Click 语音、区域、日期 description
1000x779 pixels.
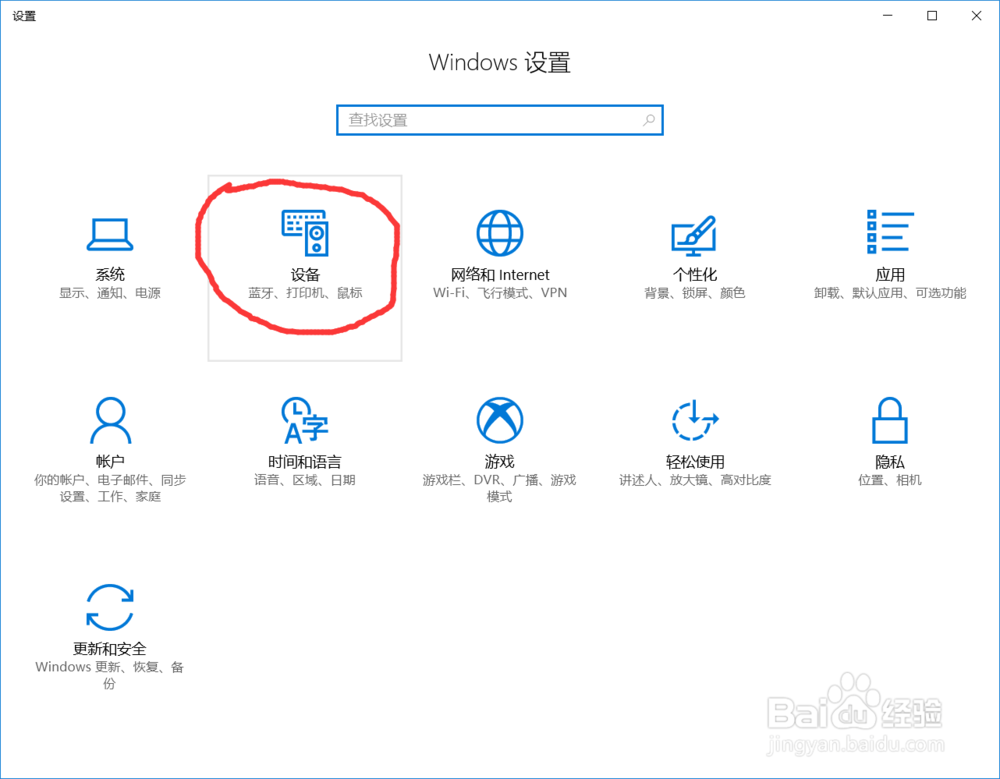tap(305, 480)
